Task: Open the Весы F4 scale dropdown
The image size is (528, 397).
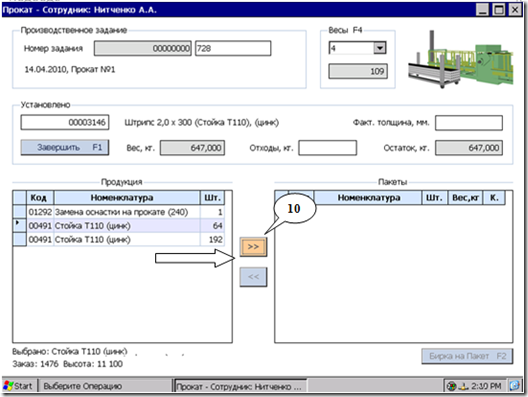Action: pos(380,48)
